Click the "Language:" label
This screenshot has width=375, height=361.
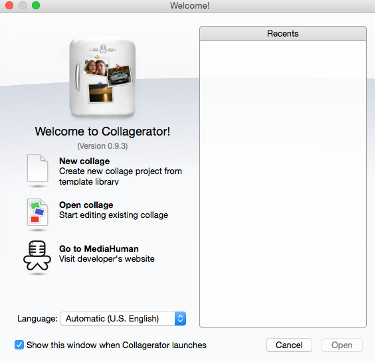[x=37, y=319]
